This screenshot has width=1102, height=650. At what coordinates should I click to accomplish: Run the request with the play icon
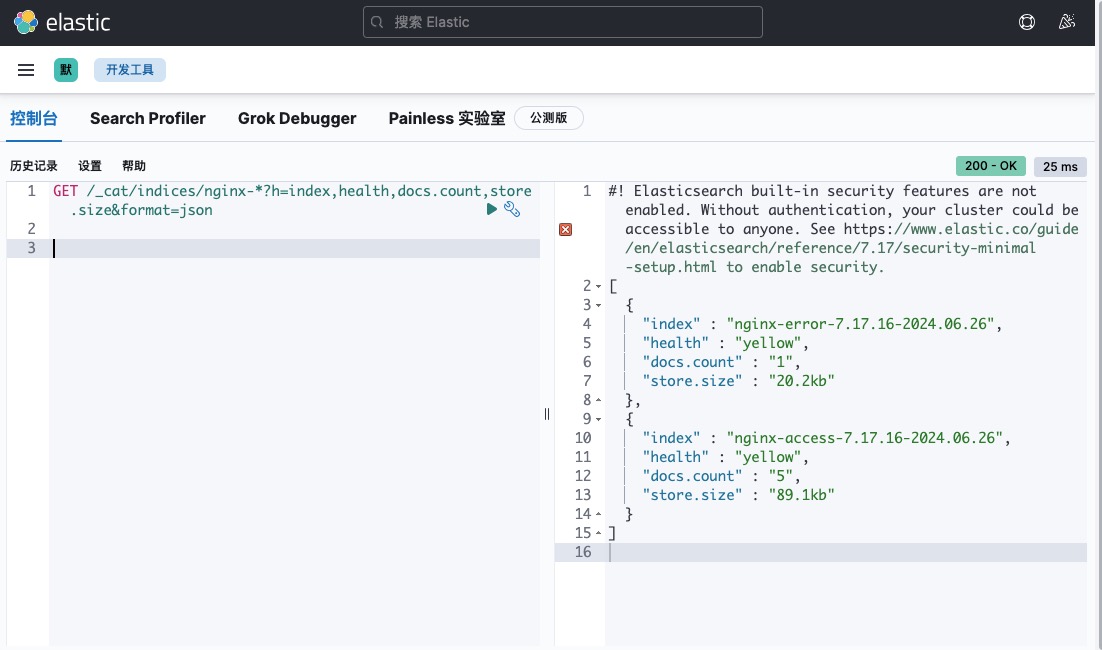click(x=491, y=209)
